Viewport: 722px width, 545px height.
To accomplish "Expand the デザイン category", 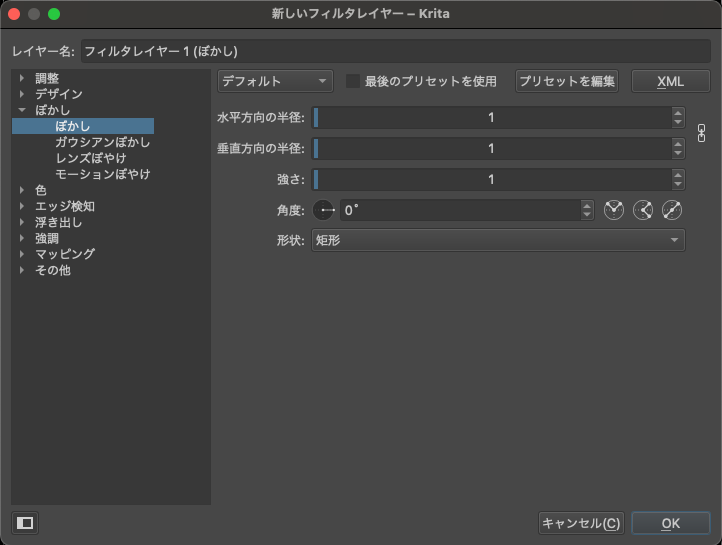I will click(22, 94).
